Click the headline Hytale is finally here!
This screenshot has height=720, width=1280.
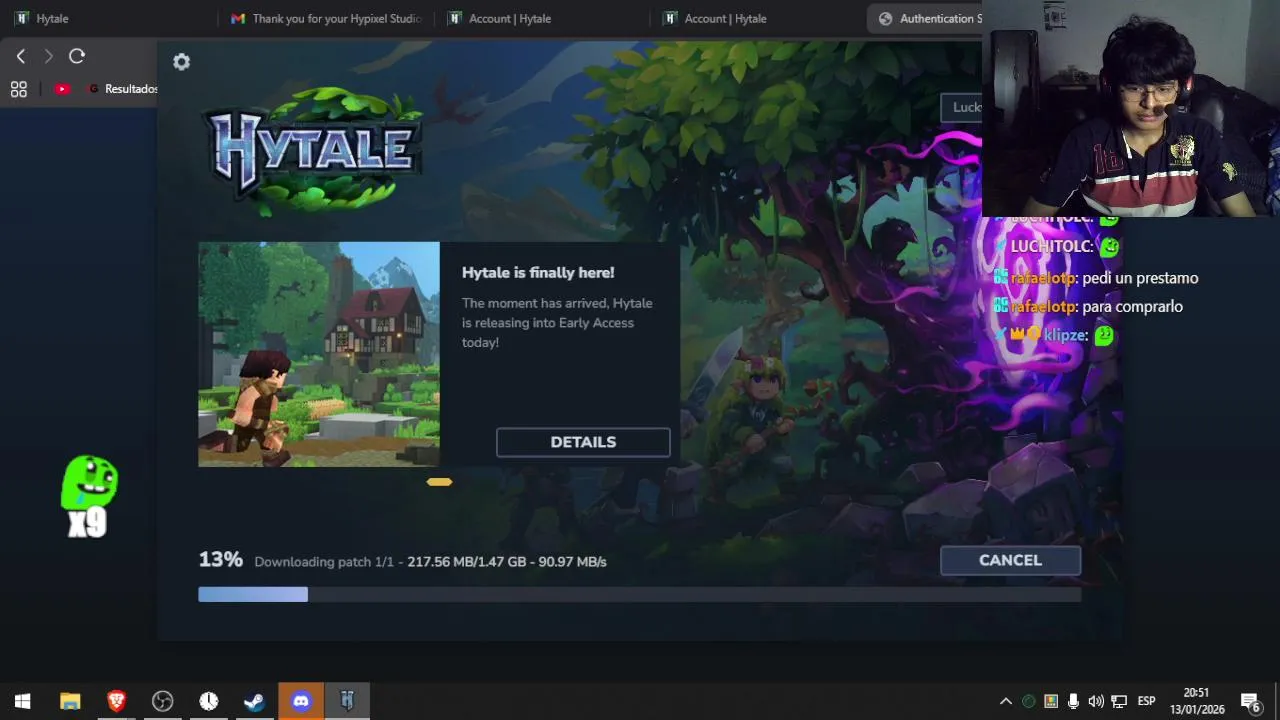[x=538, y=273]
